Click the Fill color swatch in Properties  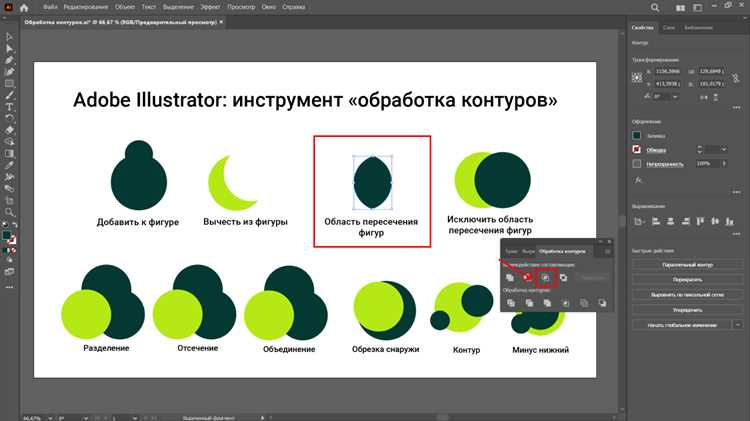(637, 136)
